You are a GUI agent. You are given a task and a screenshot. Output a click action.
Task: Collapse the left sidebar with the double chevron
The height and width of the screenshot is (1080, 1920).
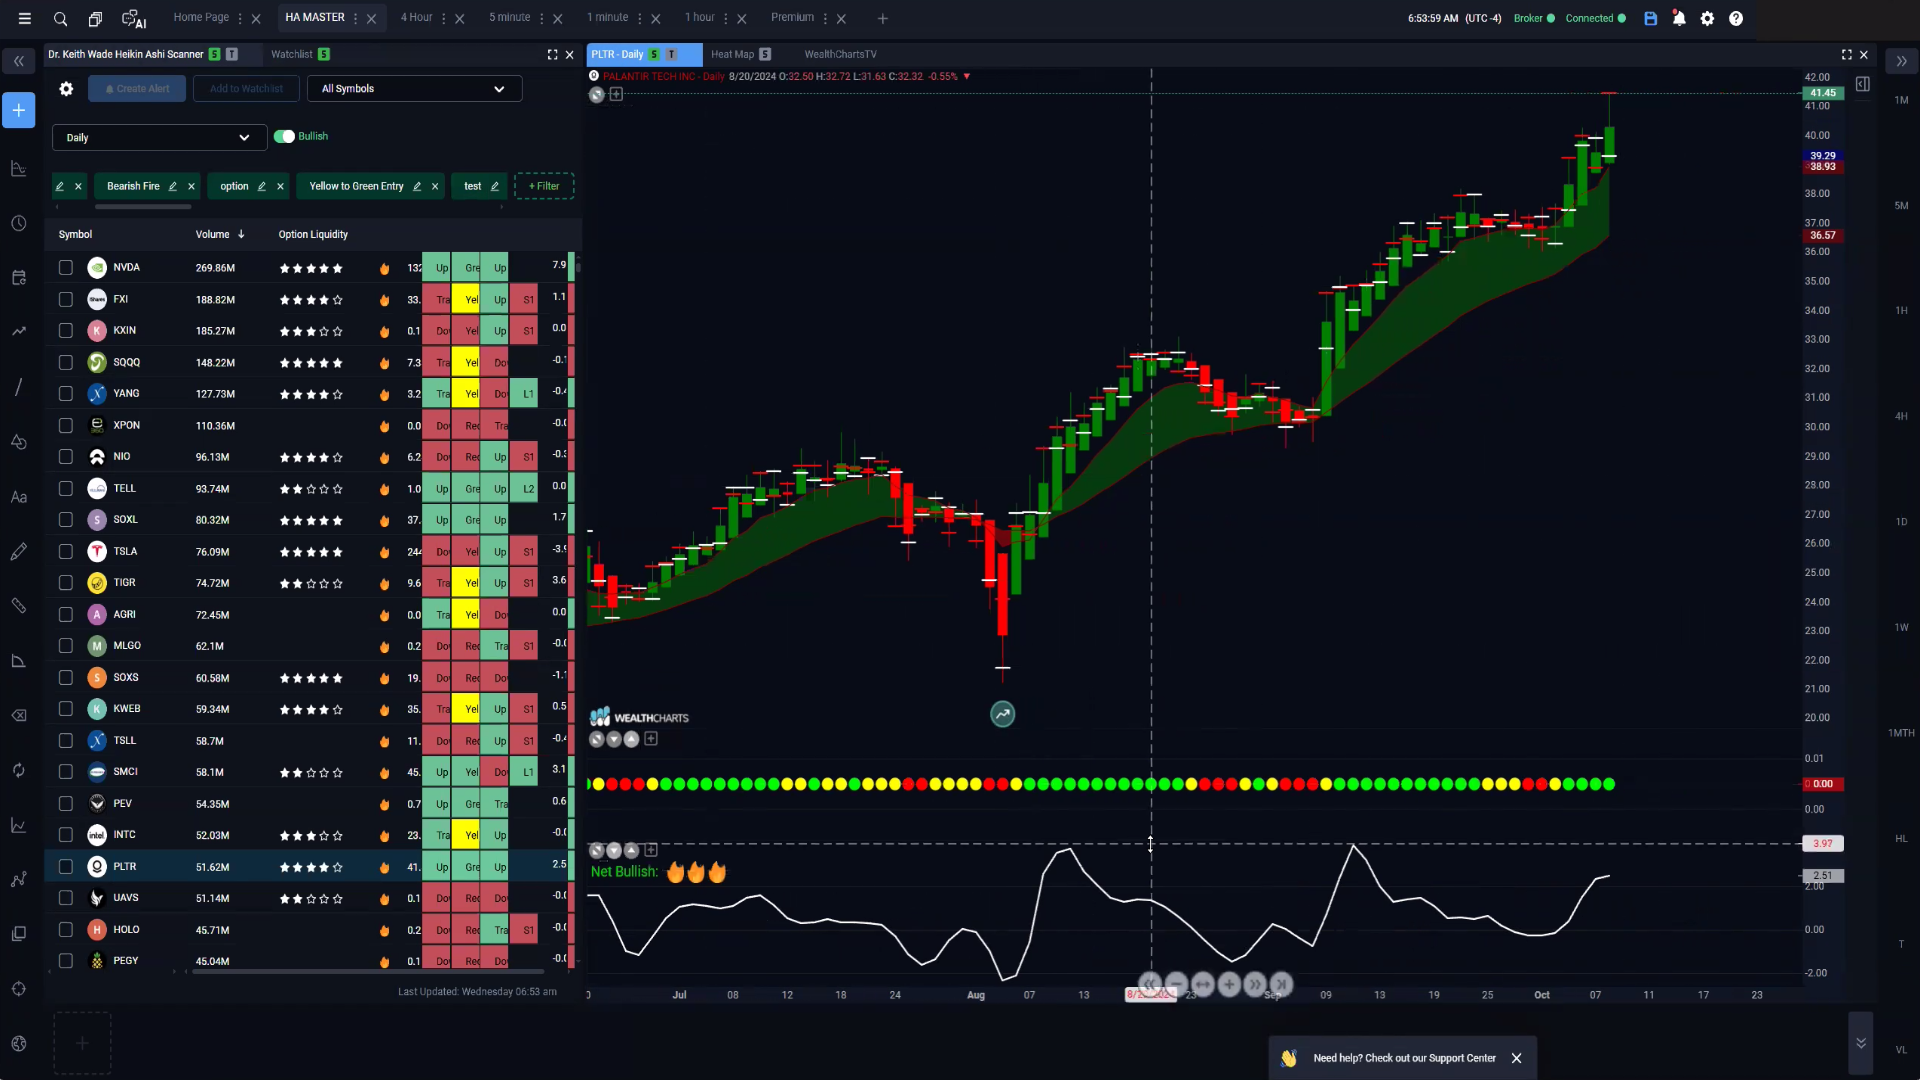(18, 62)
